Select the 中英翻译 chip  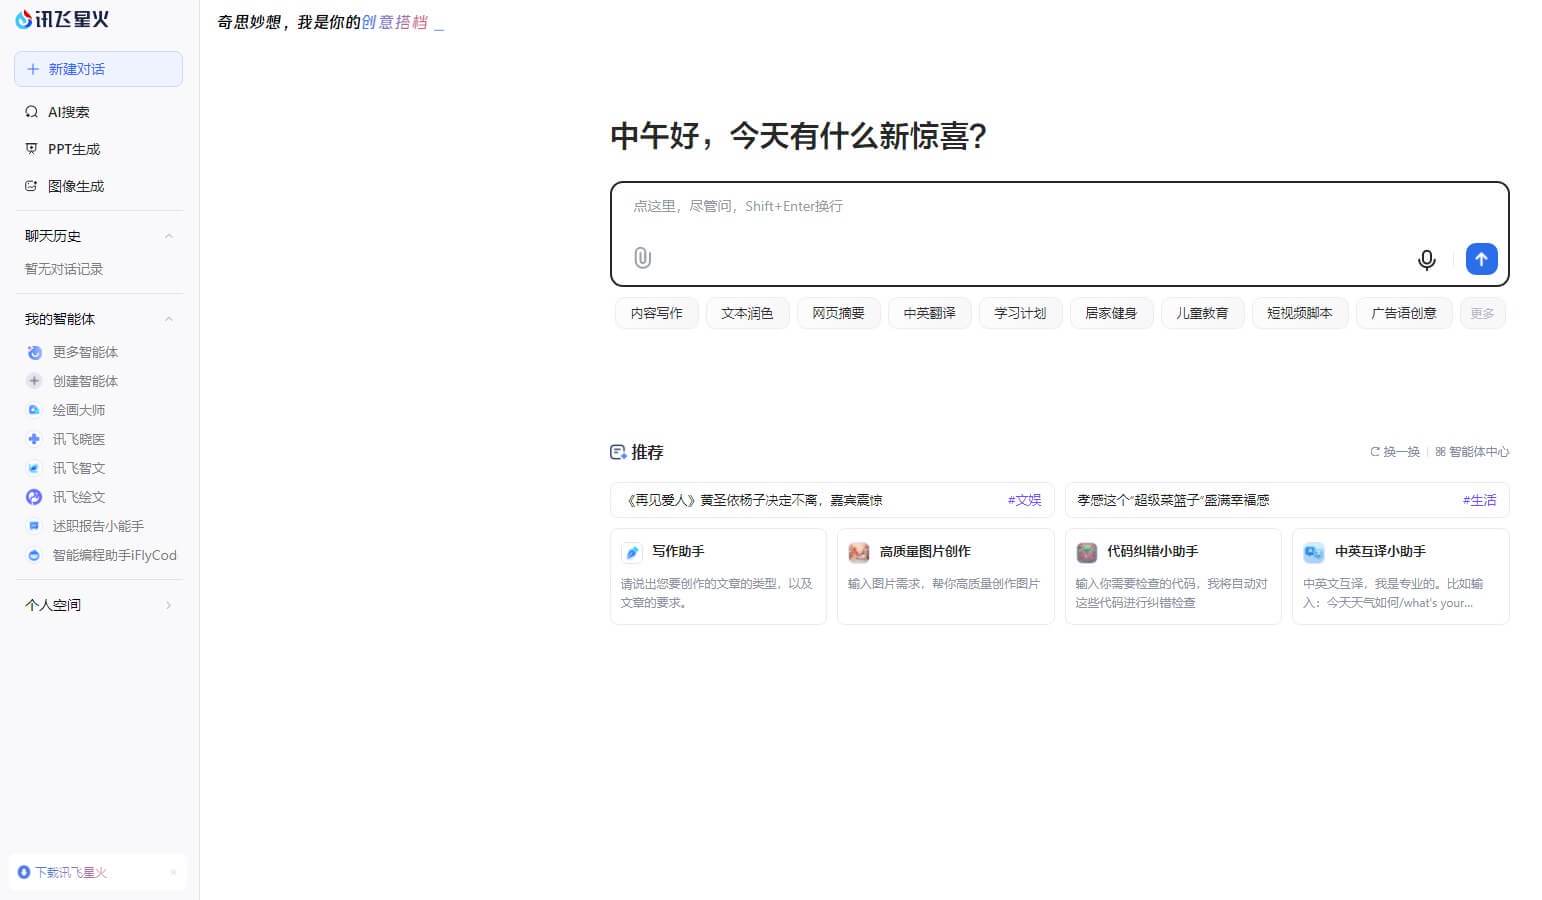929,313
